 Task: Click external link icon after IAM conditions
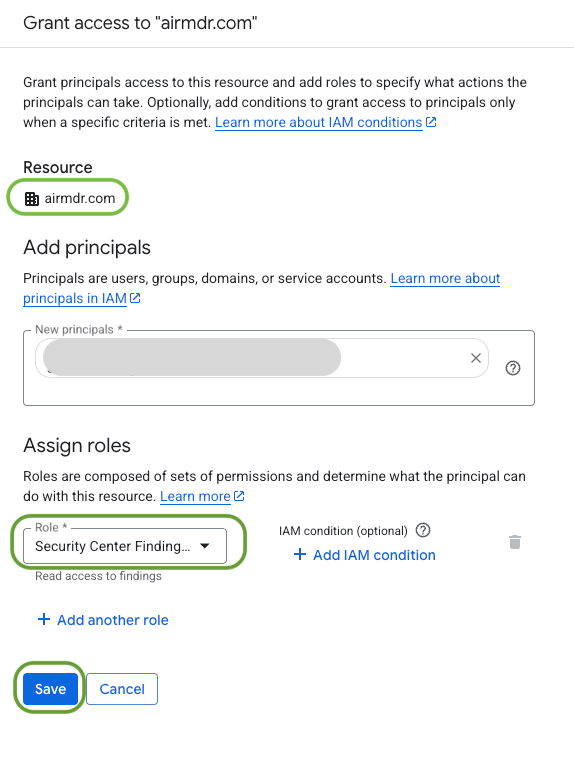tap(431, 122)
